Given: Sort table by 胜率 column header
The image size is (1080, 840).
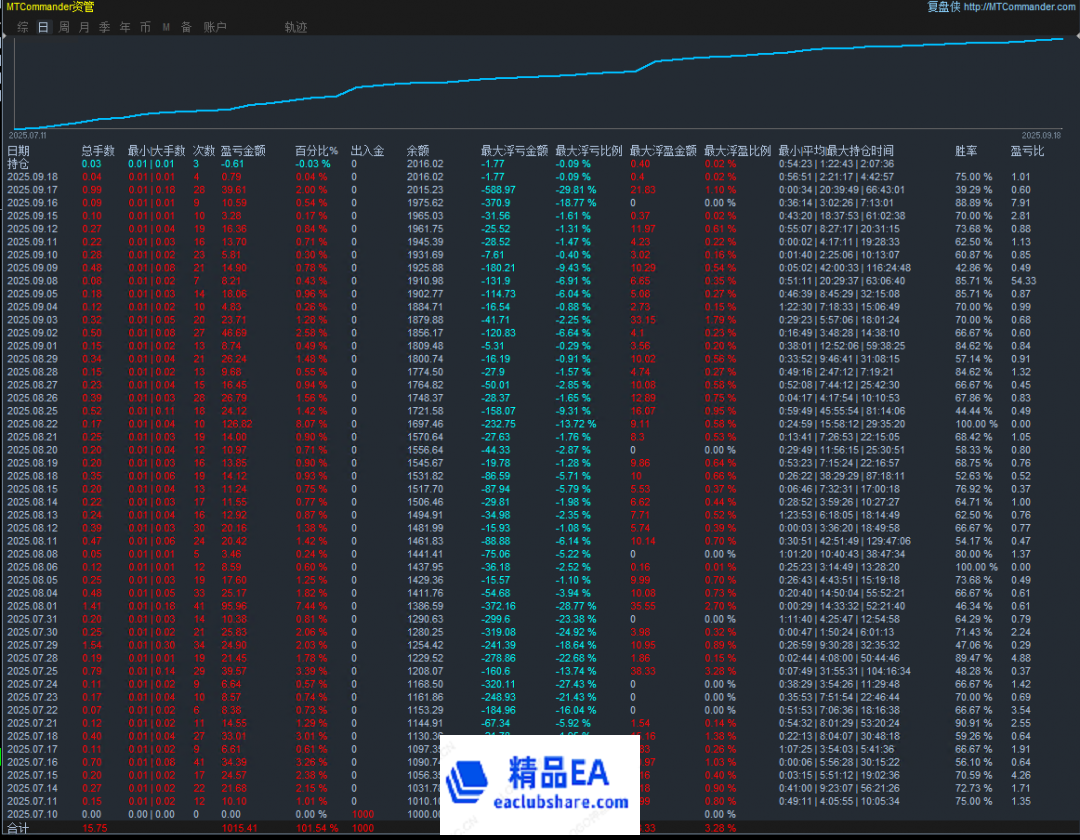Looking at the screenshot, I should coord(966,151).
